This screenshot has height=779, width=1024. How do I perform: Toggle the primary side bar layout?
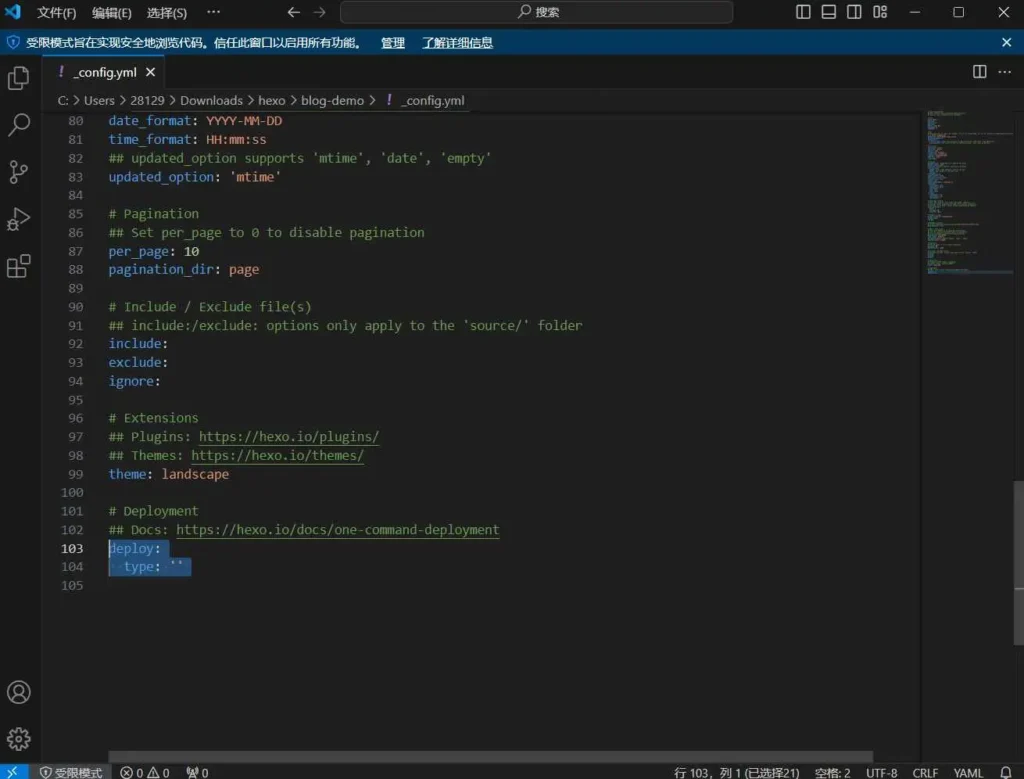804,12
